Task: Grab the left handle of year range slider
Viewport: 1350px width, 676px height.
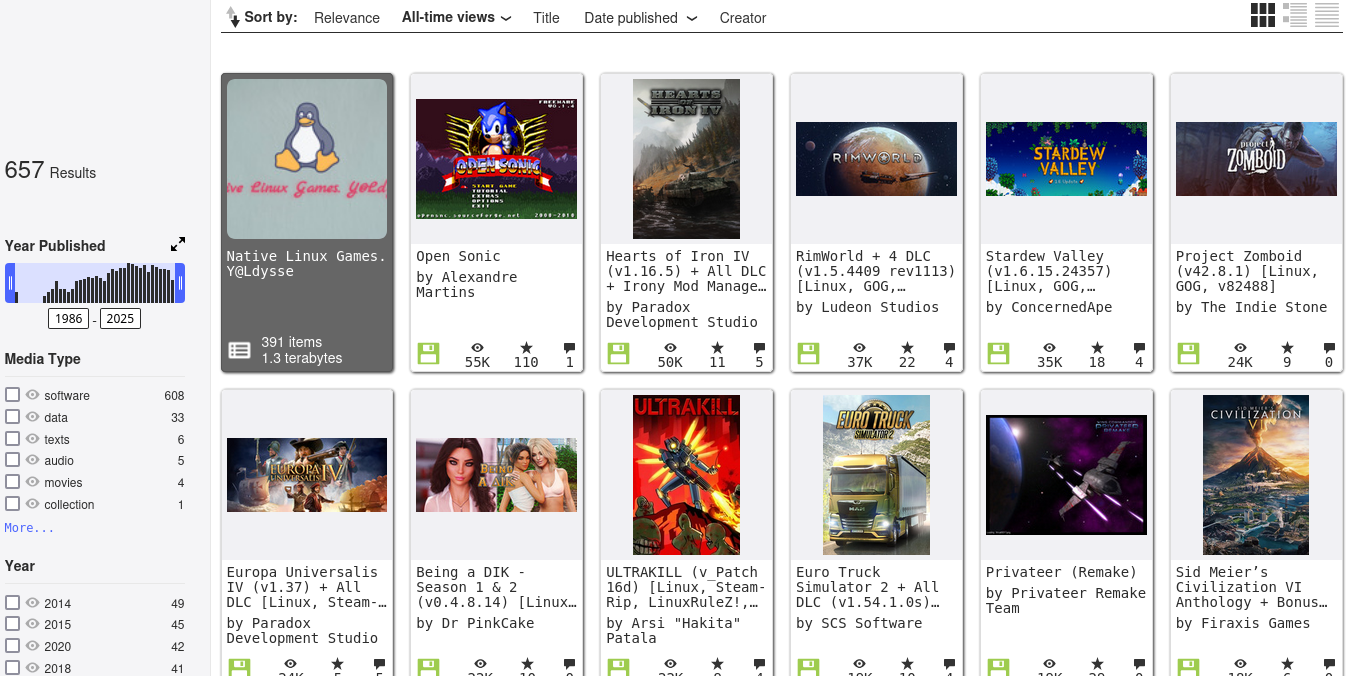Action: [x=10, y=283]
